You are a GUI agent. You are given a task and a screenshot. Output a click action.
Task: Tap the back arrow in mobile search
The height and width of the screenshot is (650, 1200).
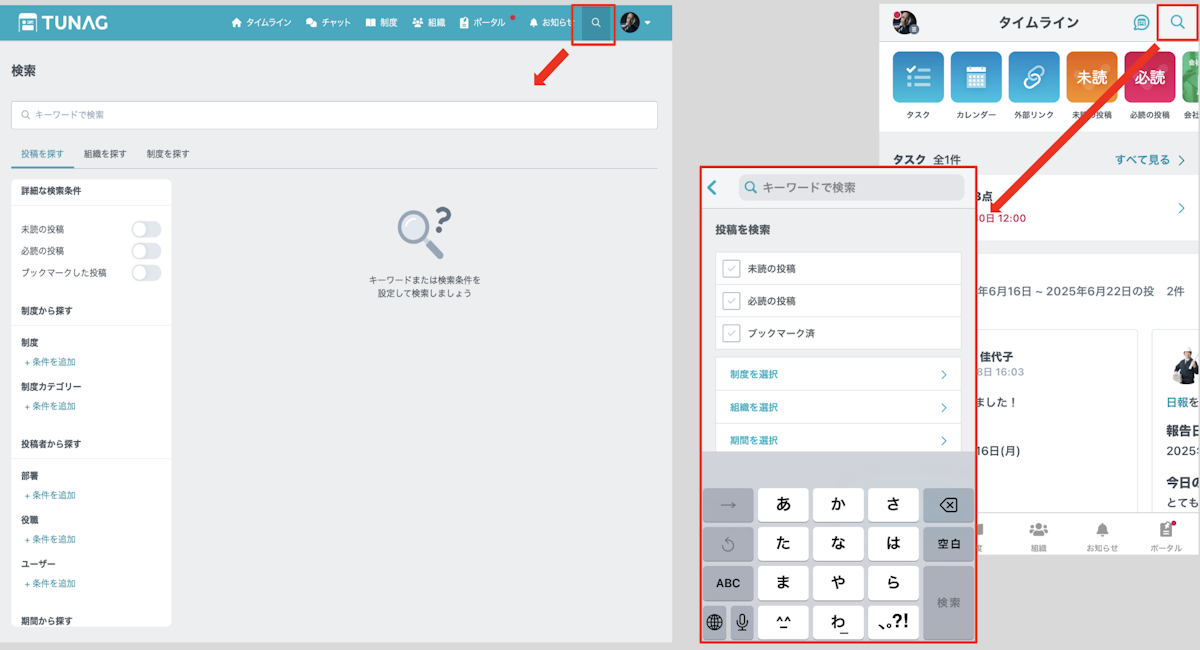point(712,187)
